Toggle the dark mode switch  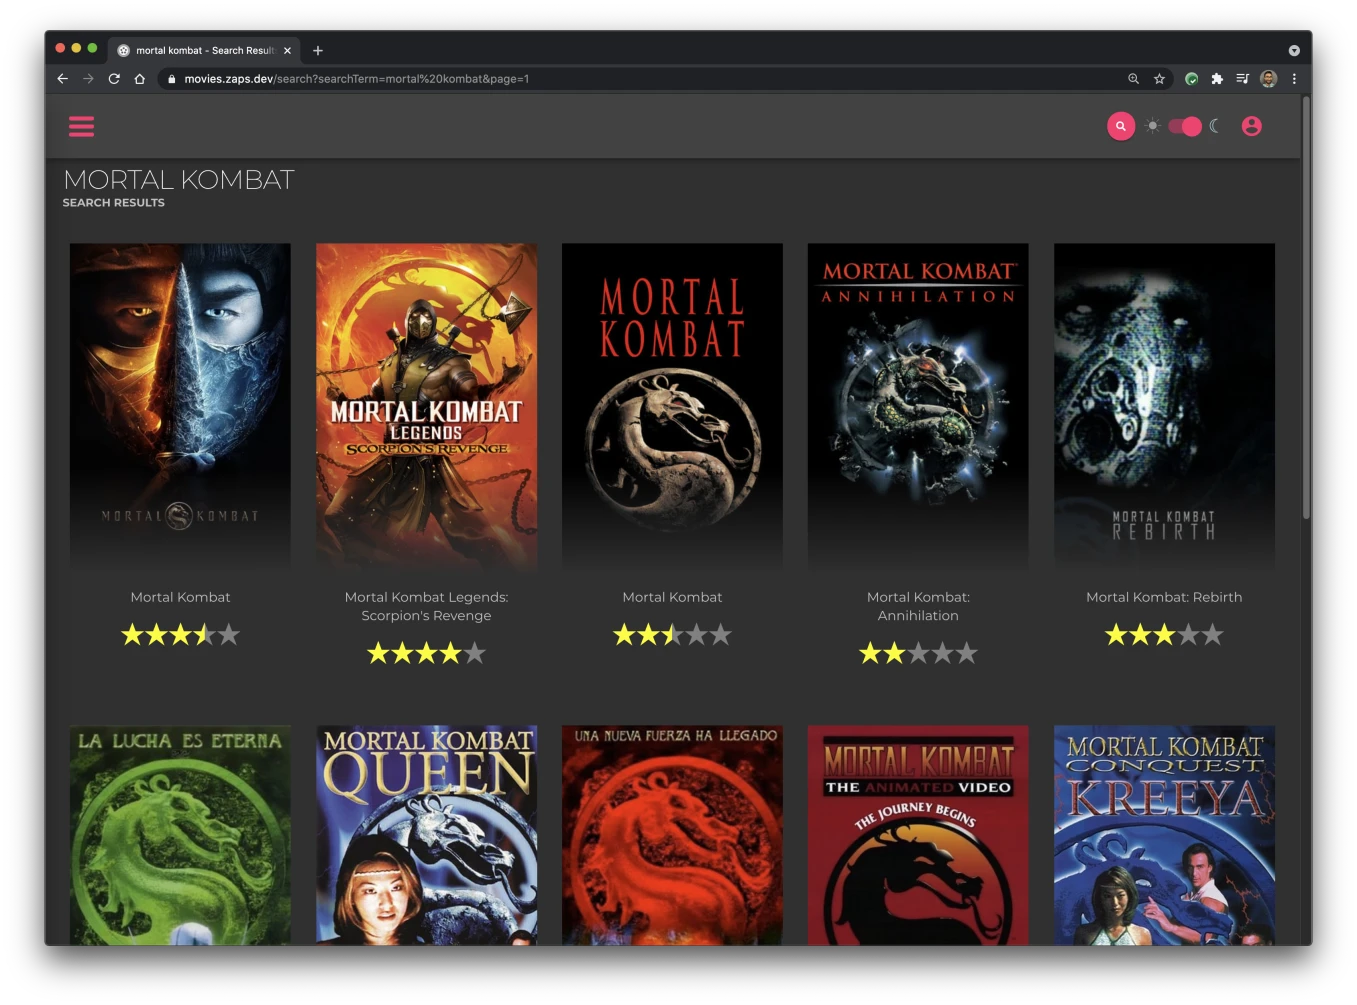1185,126
